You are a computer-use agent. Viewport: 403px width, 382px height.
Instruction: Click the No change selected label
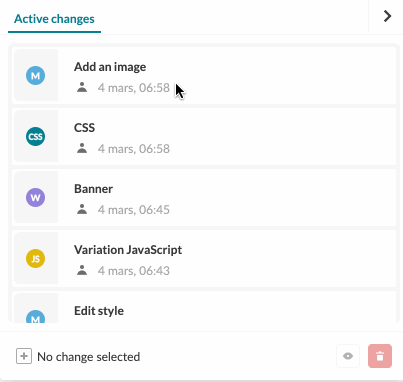(89, 357)
